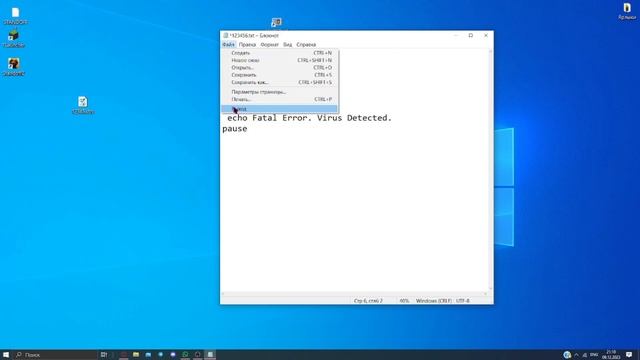The height and width of the screenshot is (360, 640).
Task: Open the red taskbar app icon
Action: click(124, 355)
